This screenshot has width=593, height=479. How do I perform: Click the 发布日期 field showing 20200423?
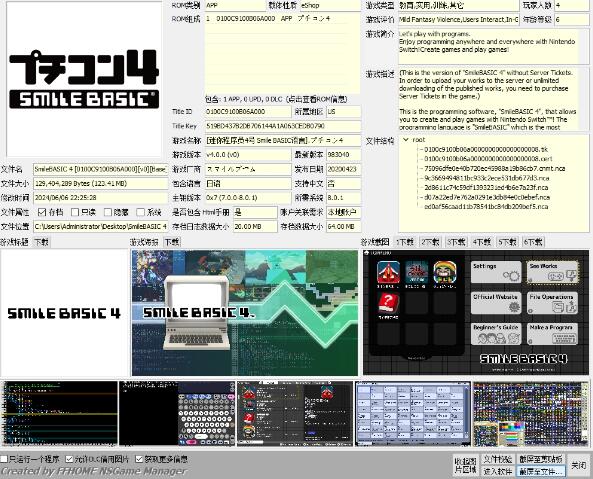pyautogui.click(x=343, y=169)
